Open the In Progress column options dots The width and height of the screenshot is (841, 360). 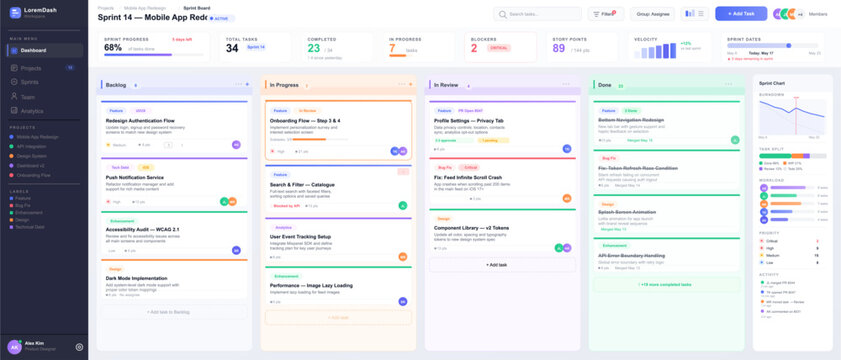coord(402,84)
